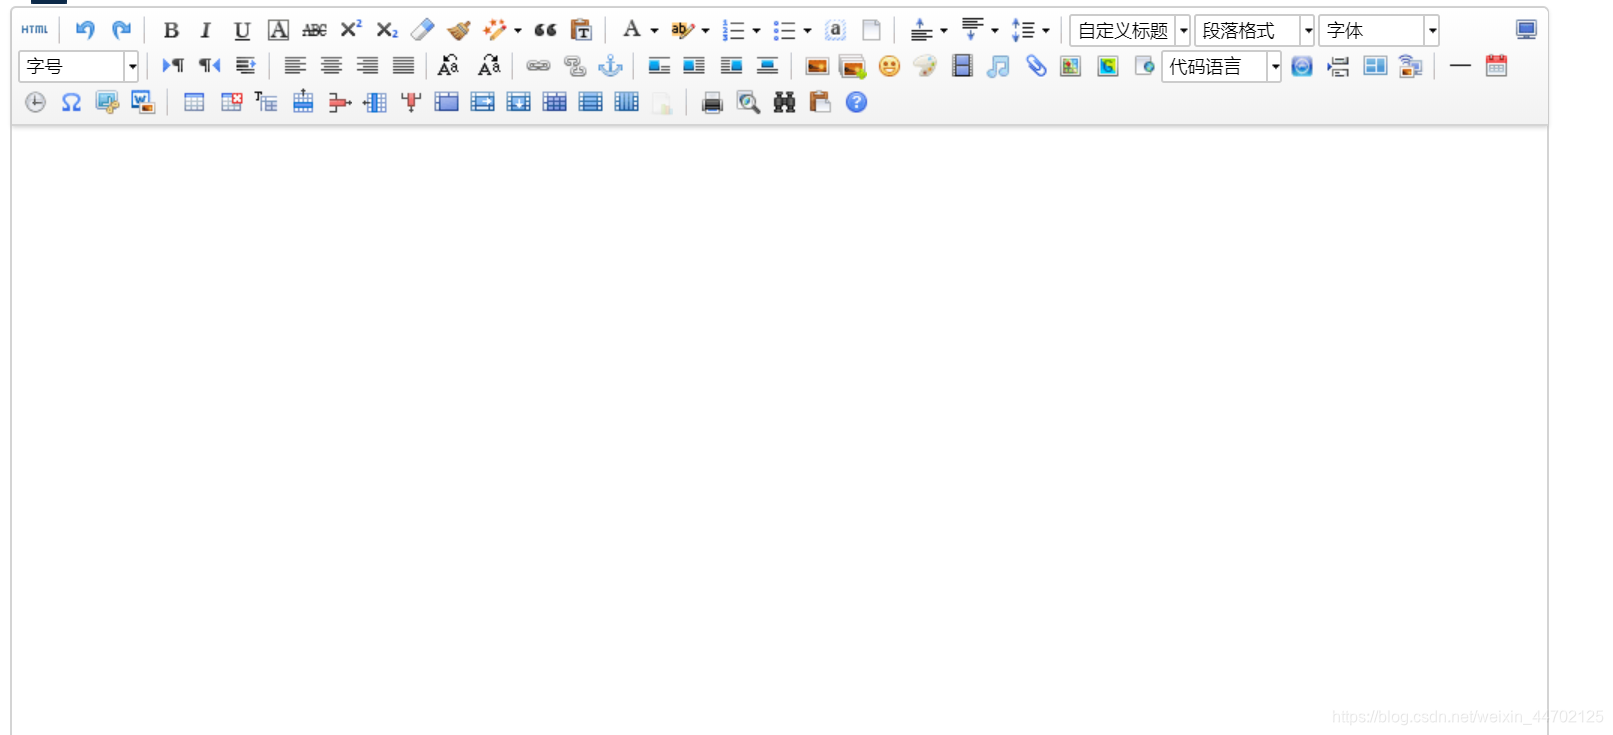Undo the last edit
The height and width of the screenshot is (735, 1613).
coord(85,30)
